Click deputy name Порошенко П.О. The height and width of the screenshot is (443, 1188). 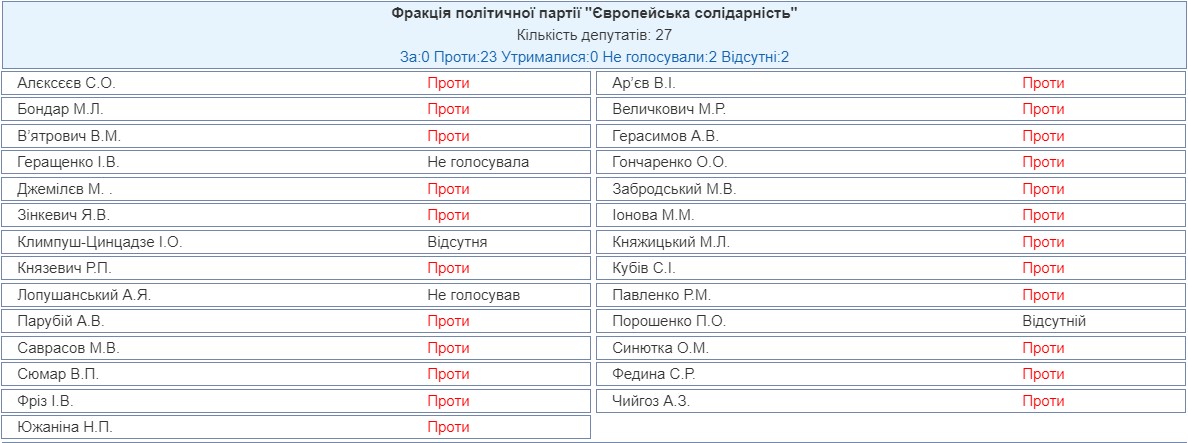point(669,321)
